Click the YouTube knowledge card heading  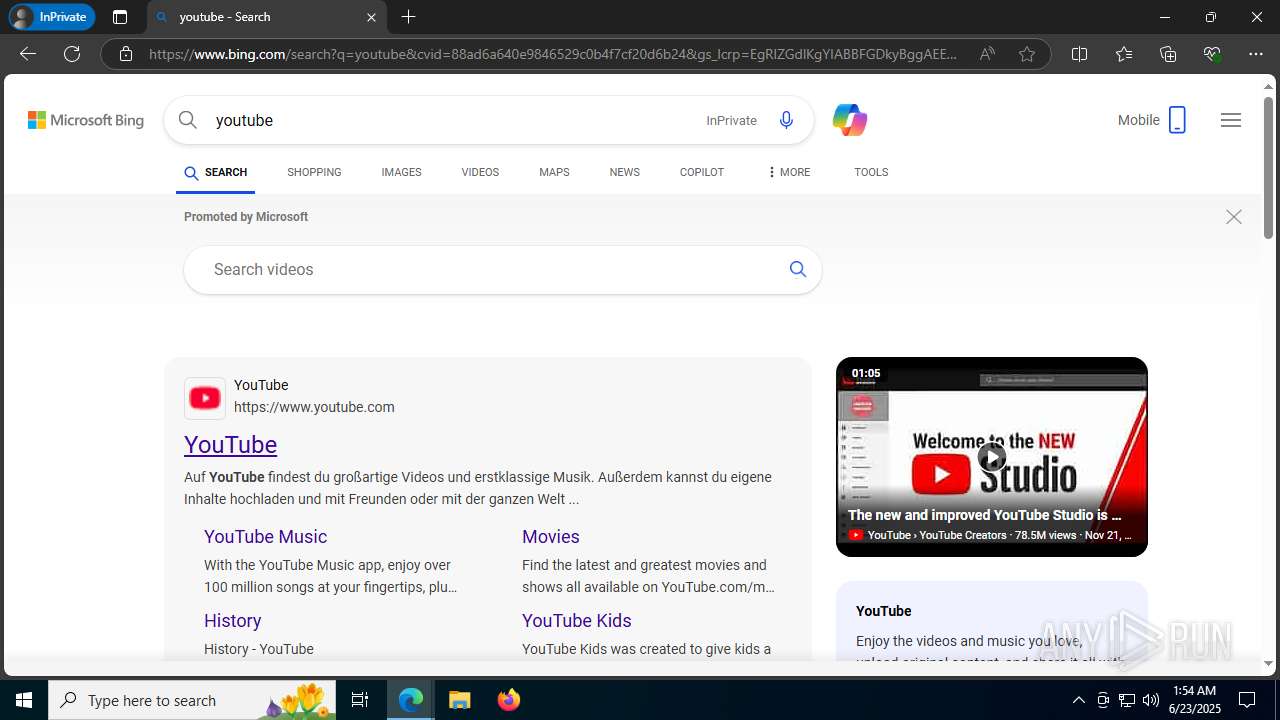click(x=884, y=611)
